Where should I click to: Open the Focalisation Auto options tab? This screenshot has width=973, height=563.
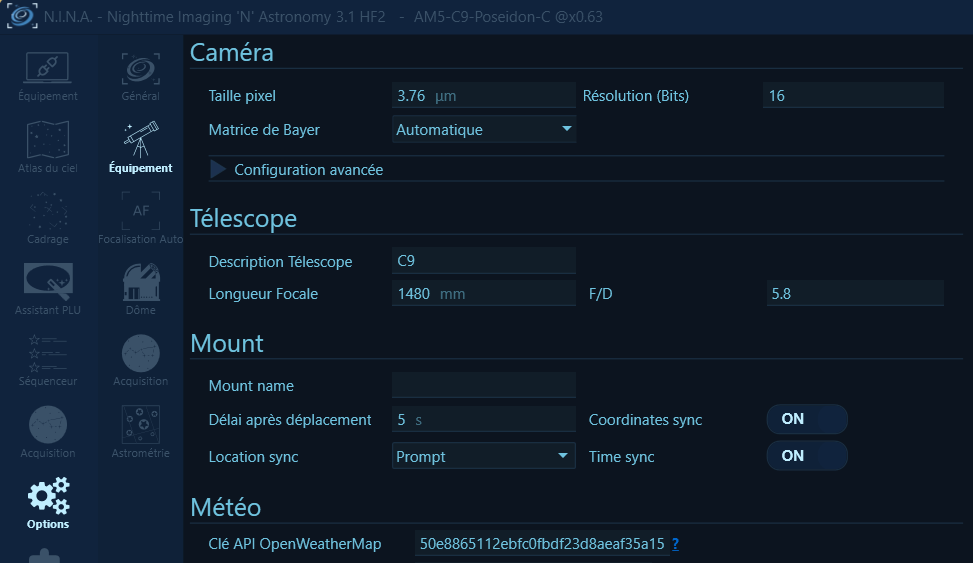coord(140,217)
